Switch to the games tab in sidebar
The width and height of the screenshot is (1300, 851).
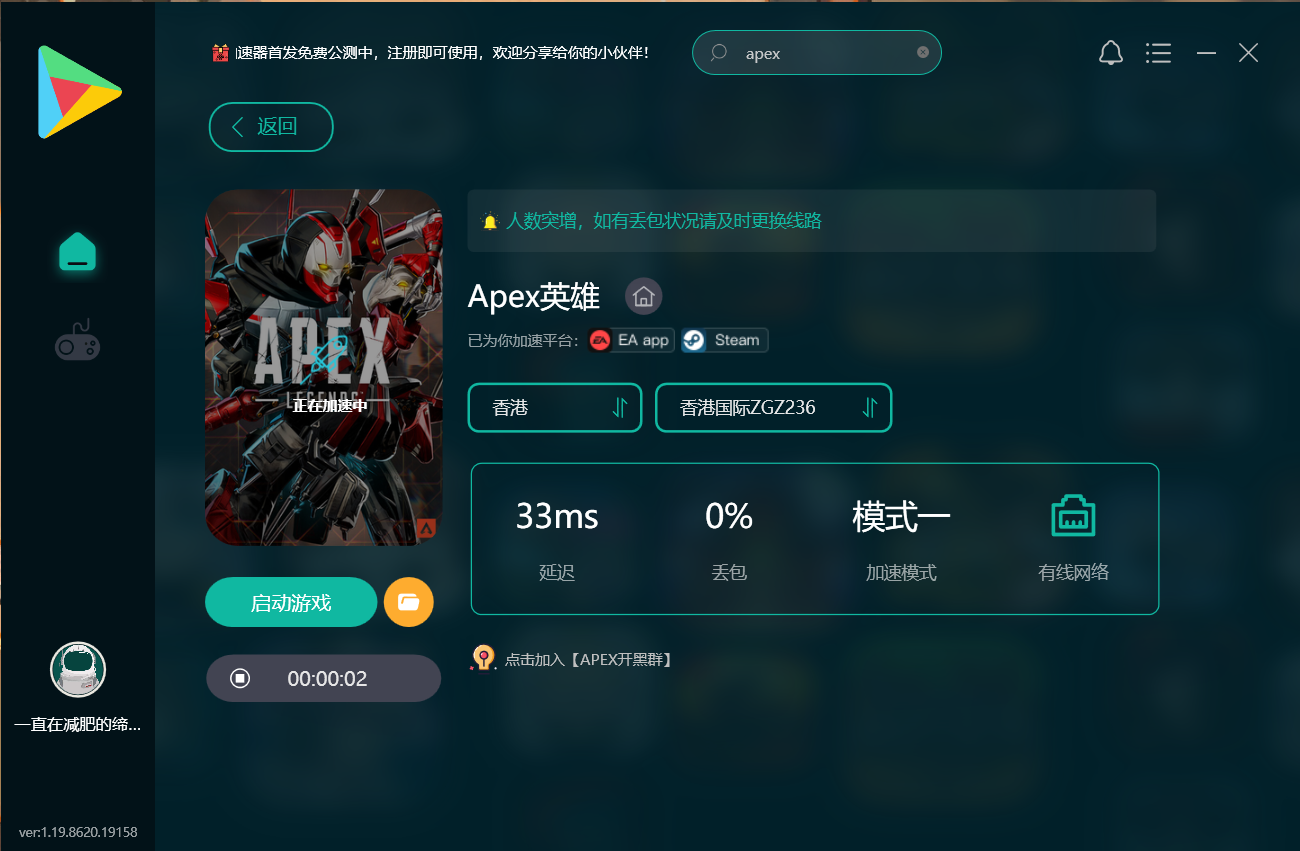[x=78, y=340]
